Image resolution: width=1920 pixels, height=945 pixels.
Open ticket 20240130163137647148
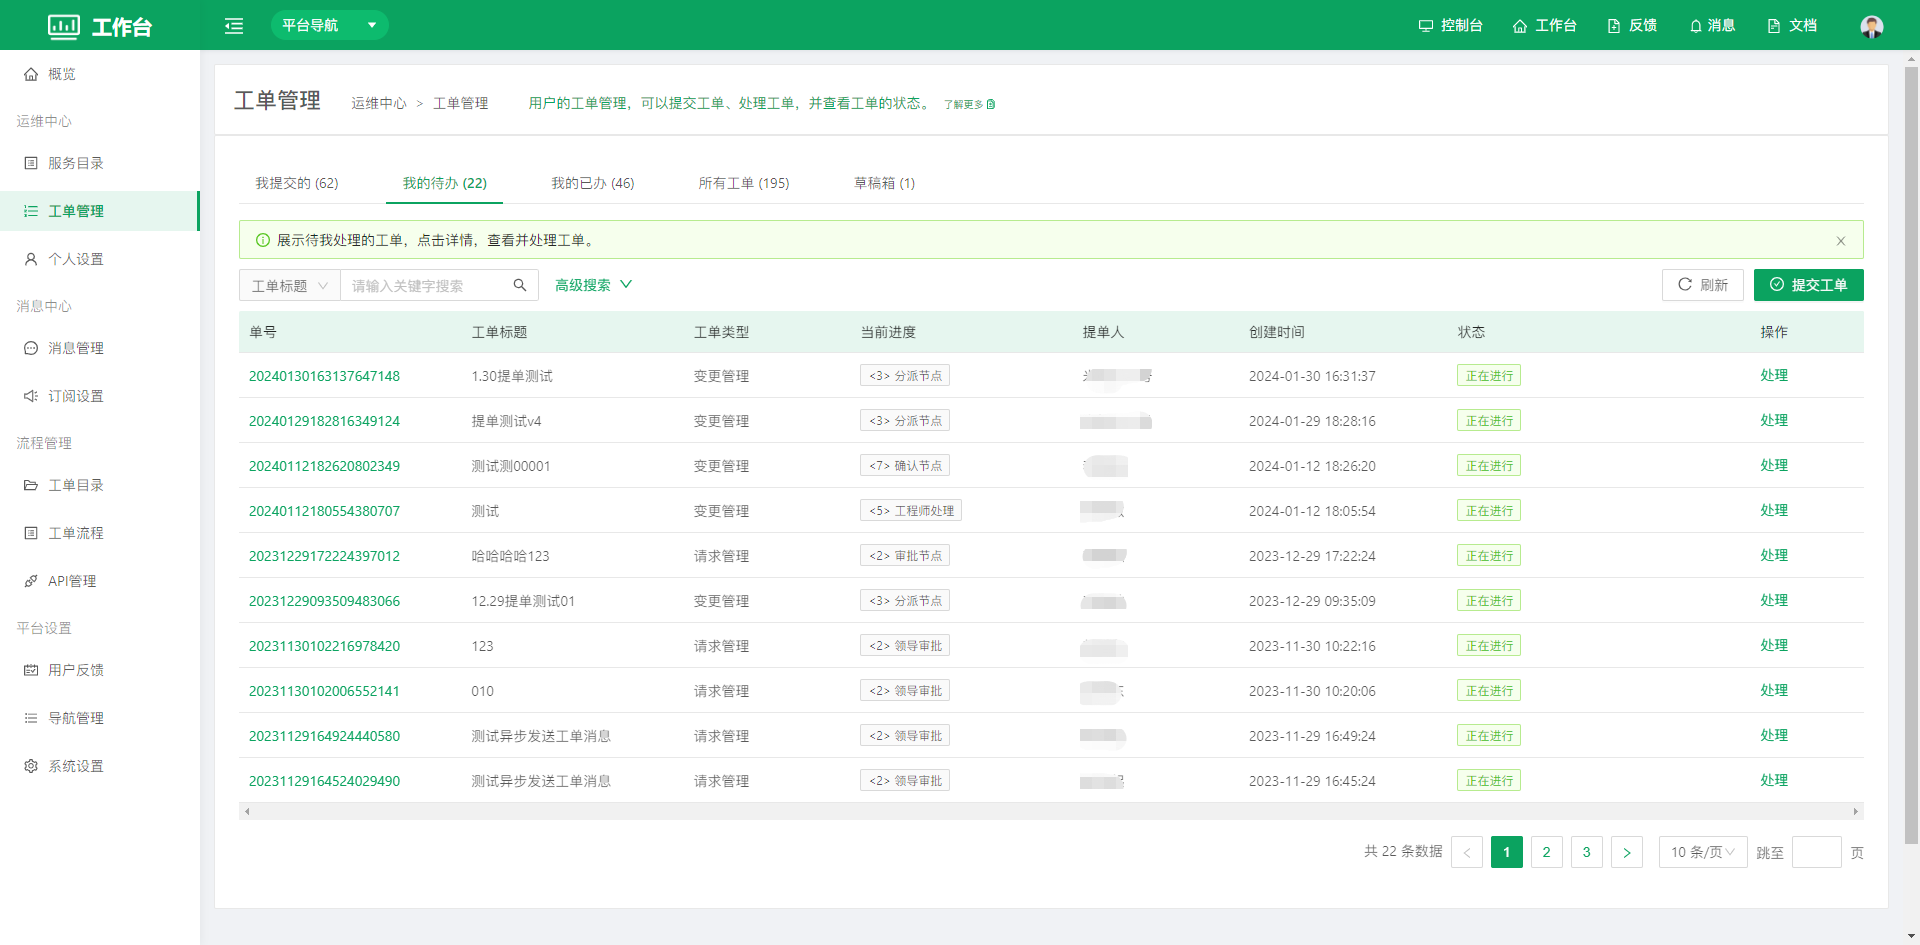pos(324,376)
